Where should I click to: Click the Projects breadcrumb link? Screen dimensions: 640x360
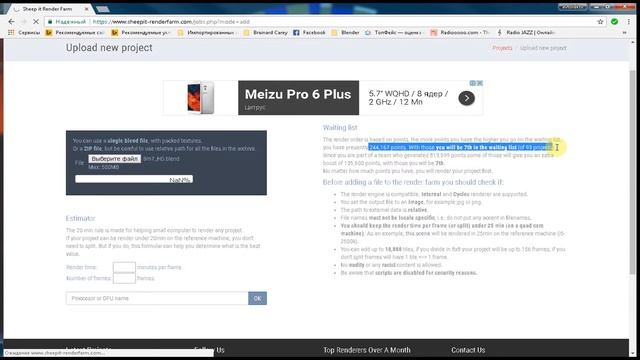(502, 48)
